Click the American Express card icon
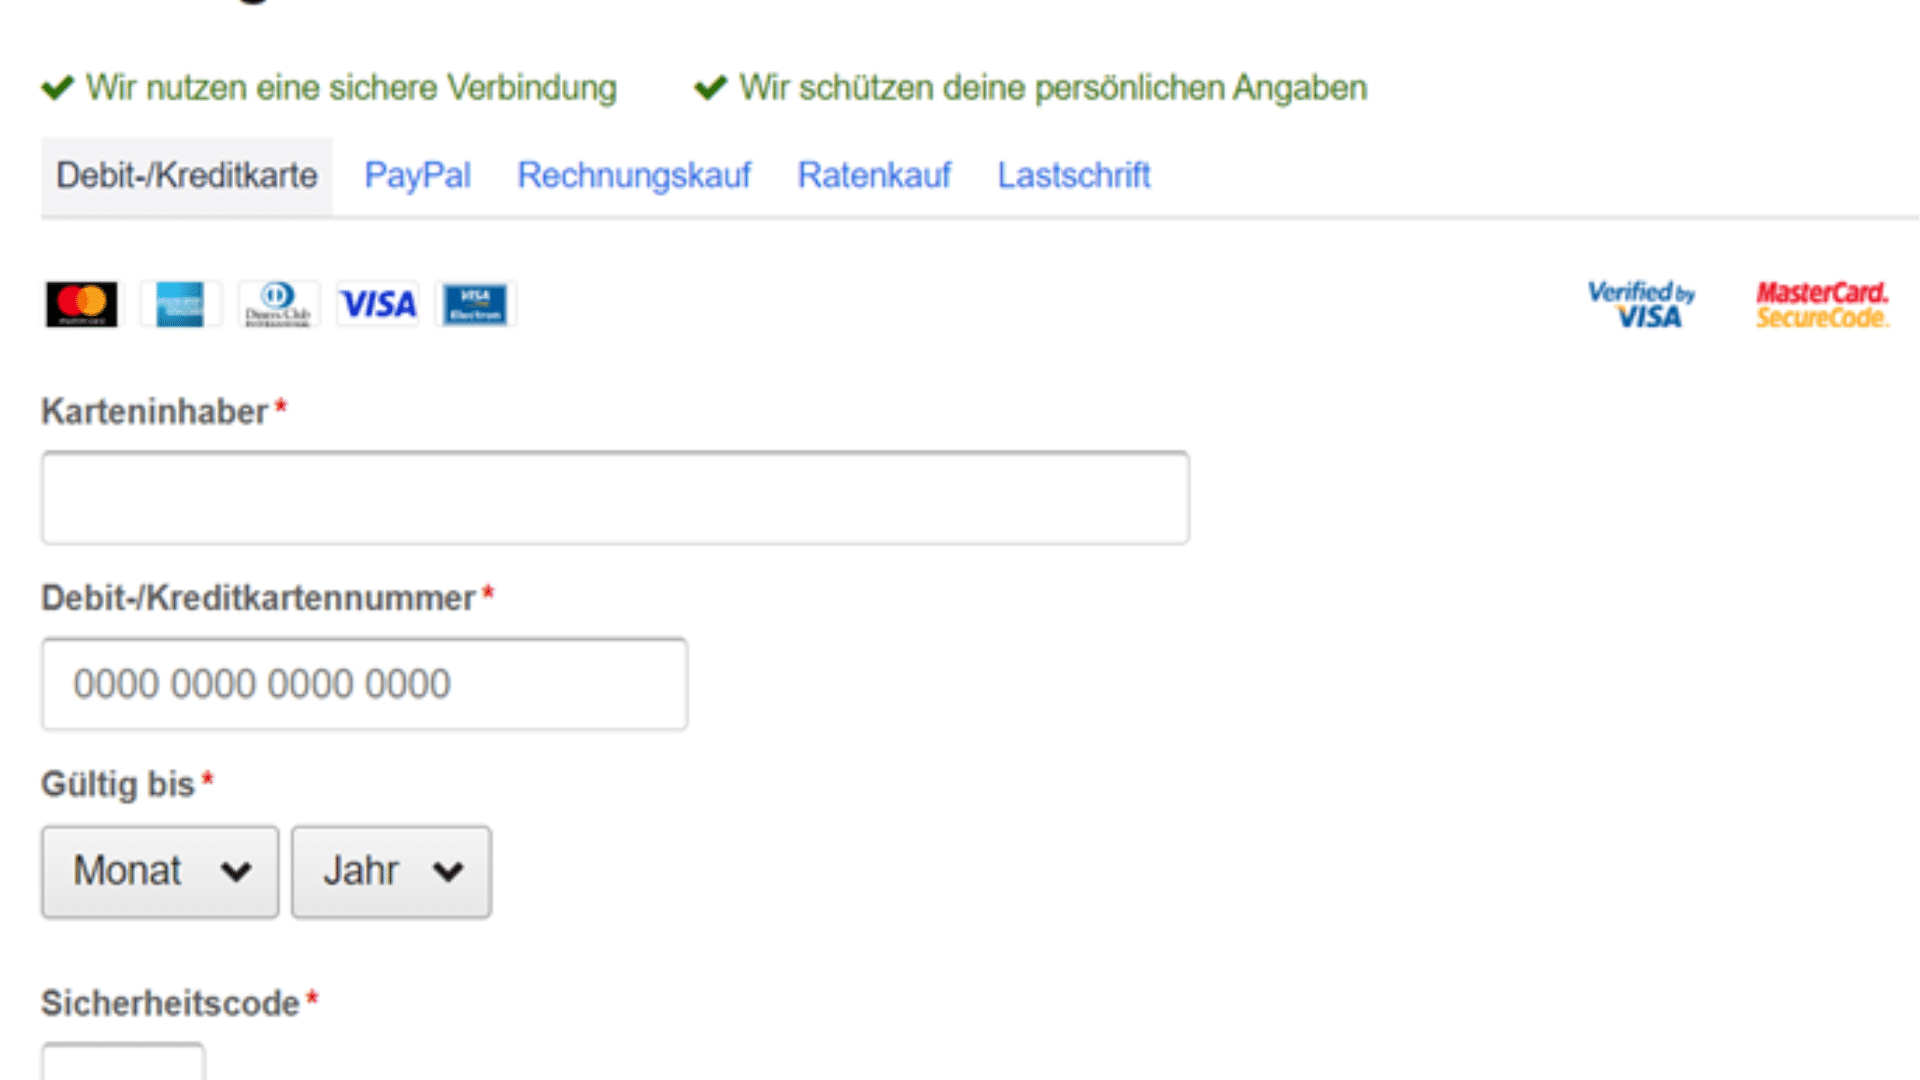The width and height of the screenshot is (1920, 1080). (180, 304)
